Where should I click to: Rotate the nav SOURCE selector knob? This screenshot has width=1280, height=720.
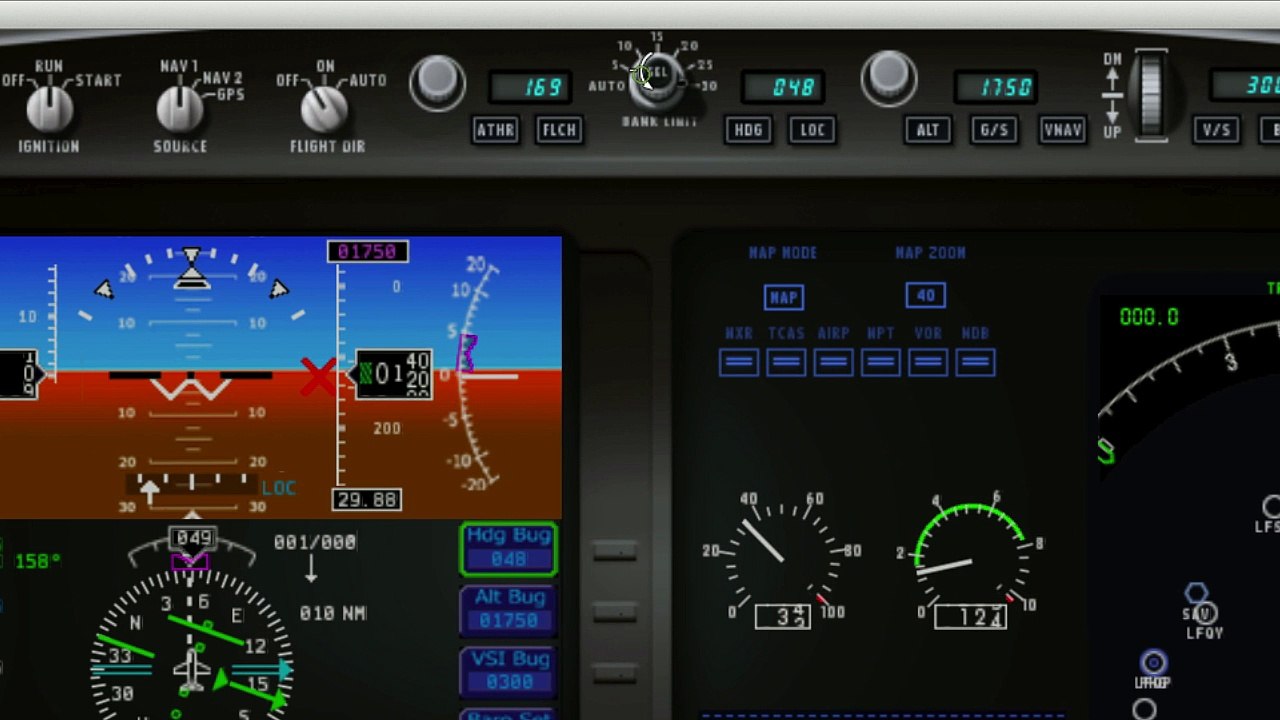[180, 109]
